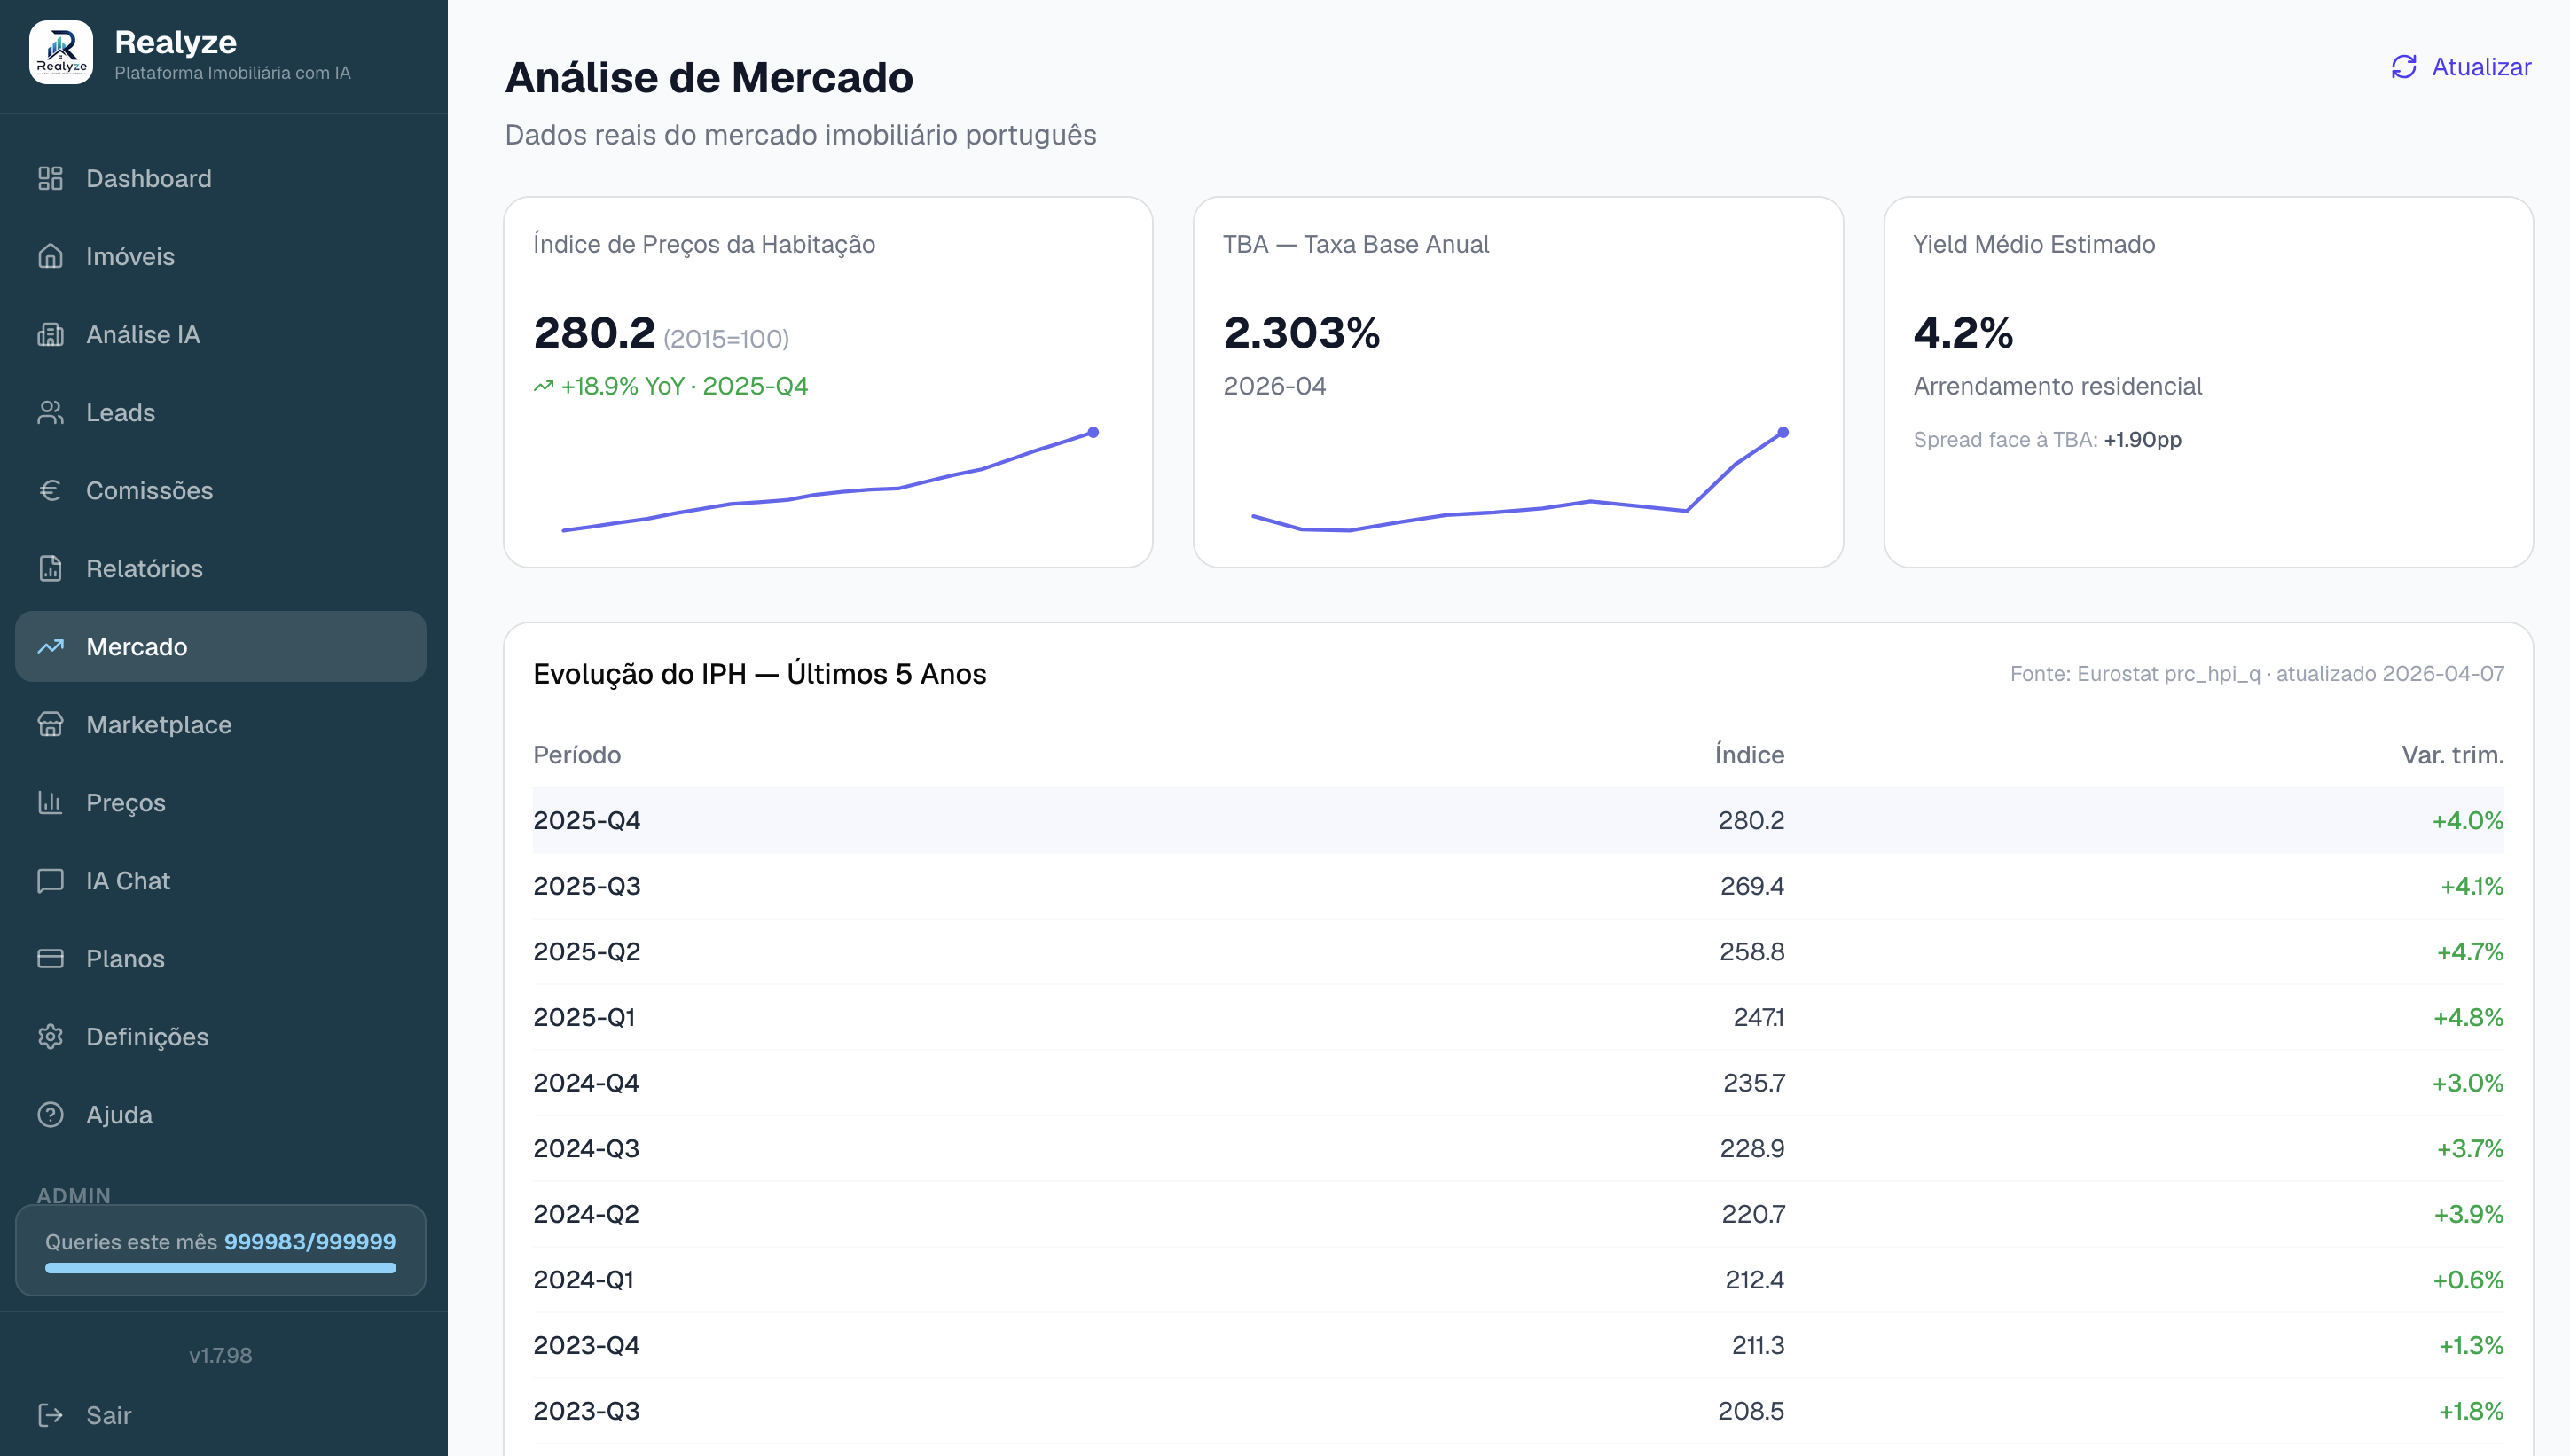Viewport: 2570px width, 1456px height.
Task: Click the Sair logout arrow icon
Action: click(50, 1414)
